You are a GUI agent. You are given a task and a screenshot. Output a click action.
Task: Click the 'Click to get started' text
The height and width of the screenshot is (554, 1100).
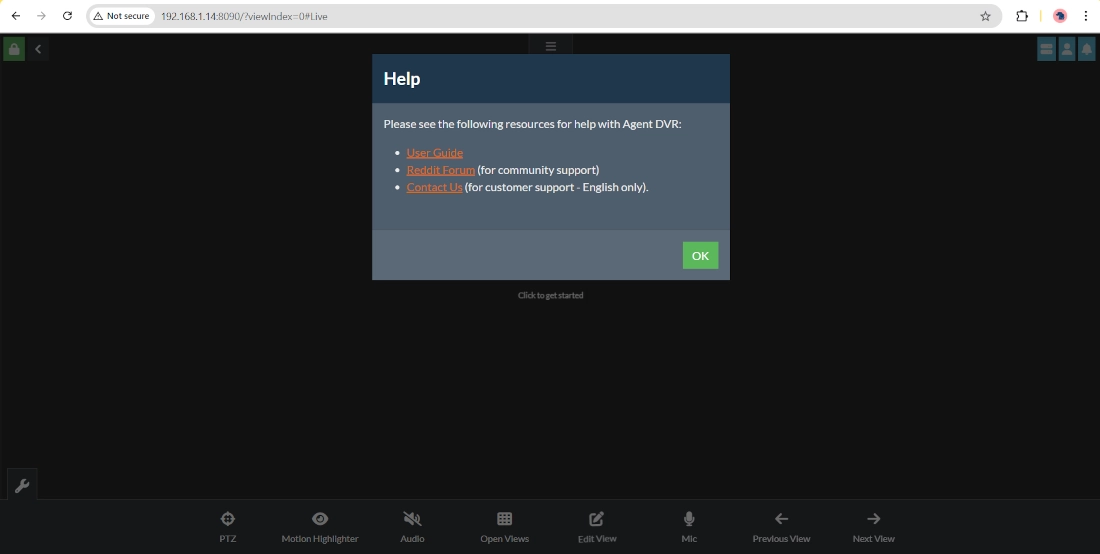coord(551,295)
